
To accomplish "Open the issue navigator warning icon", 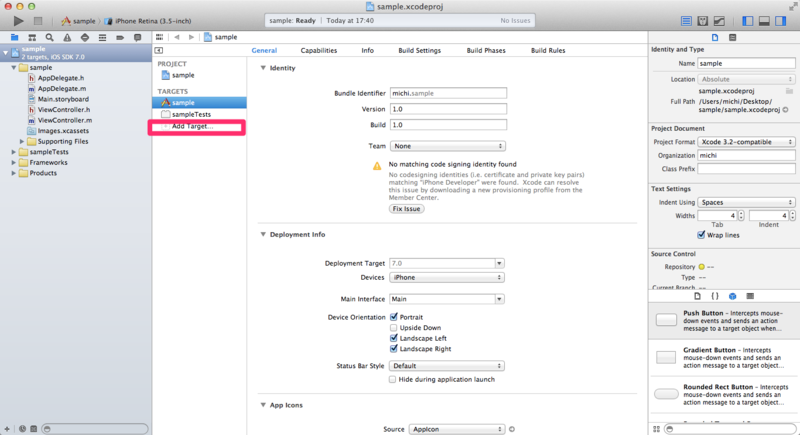I will point(67,37).
